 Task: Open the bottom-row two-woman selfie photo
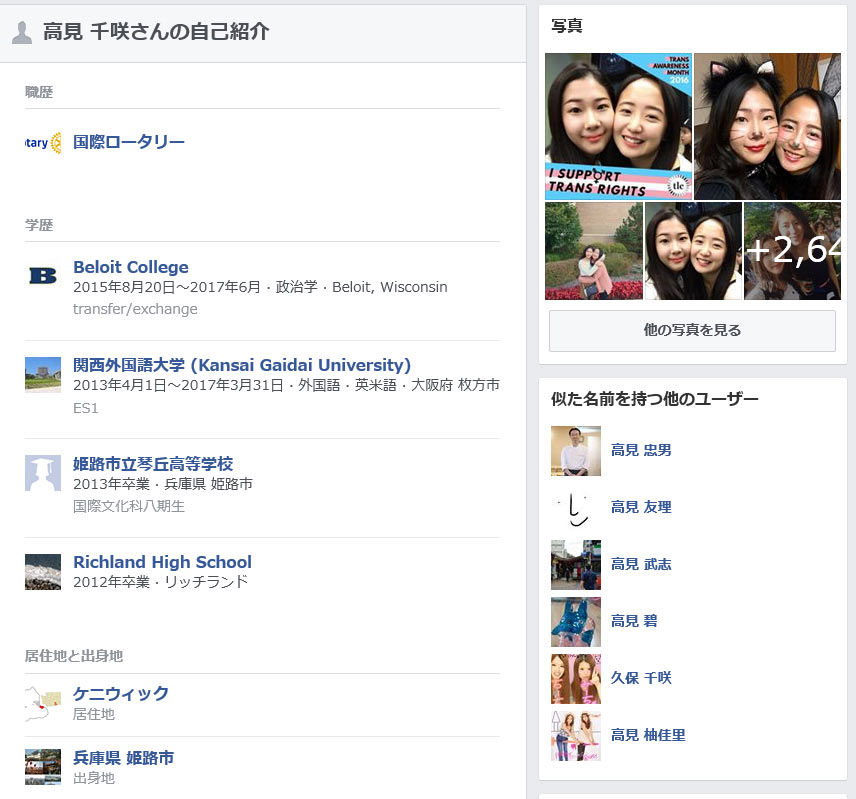(x=693, y=251)
